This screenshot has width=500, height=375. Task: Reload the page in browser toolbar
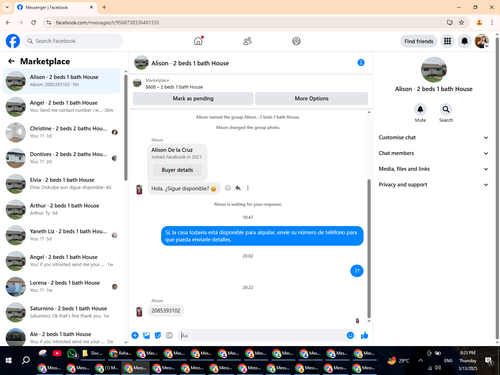click(33, 22)
